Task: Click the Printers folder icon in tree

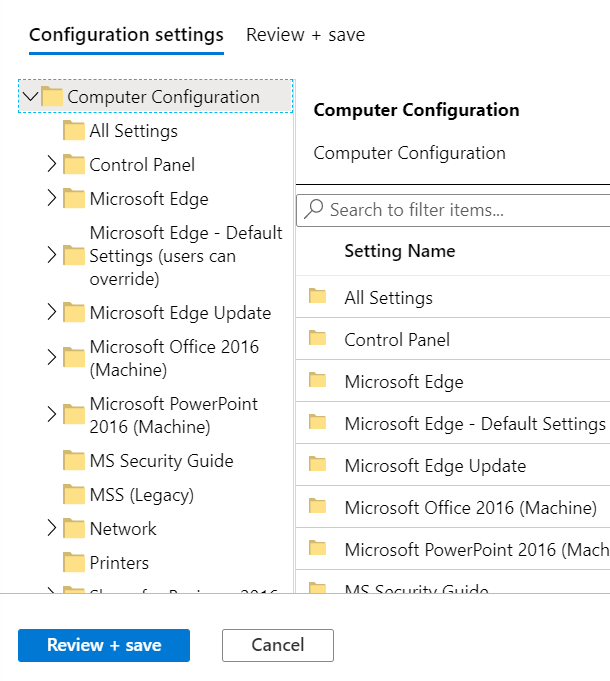Action: [74, 563]
